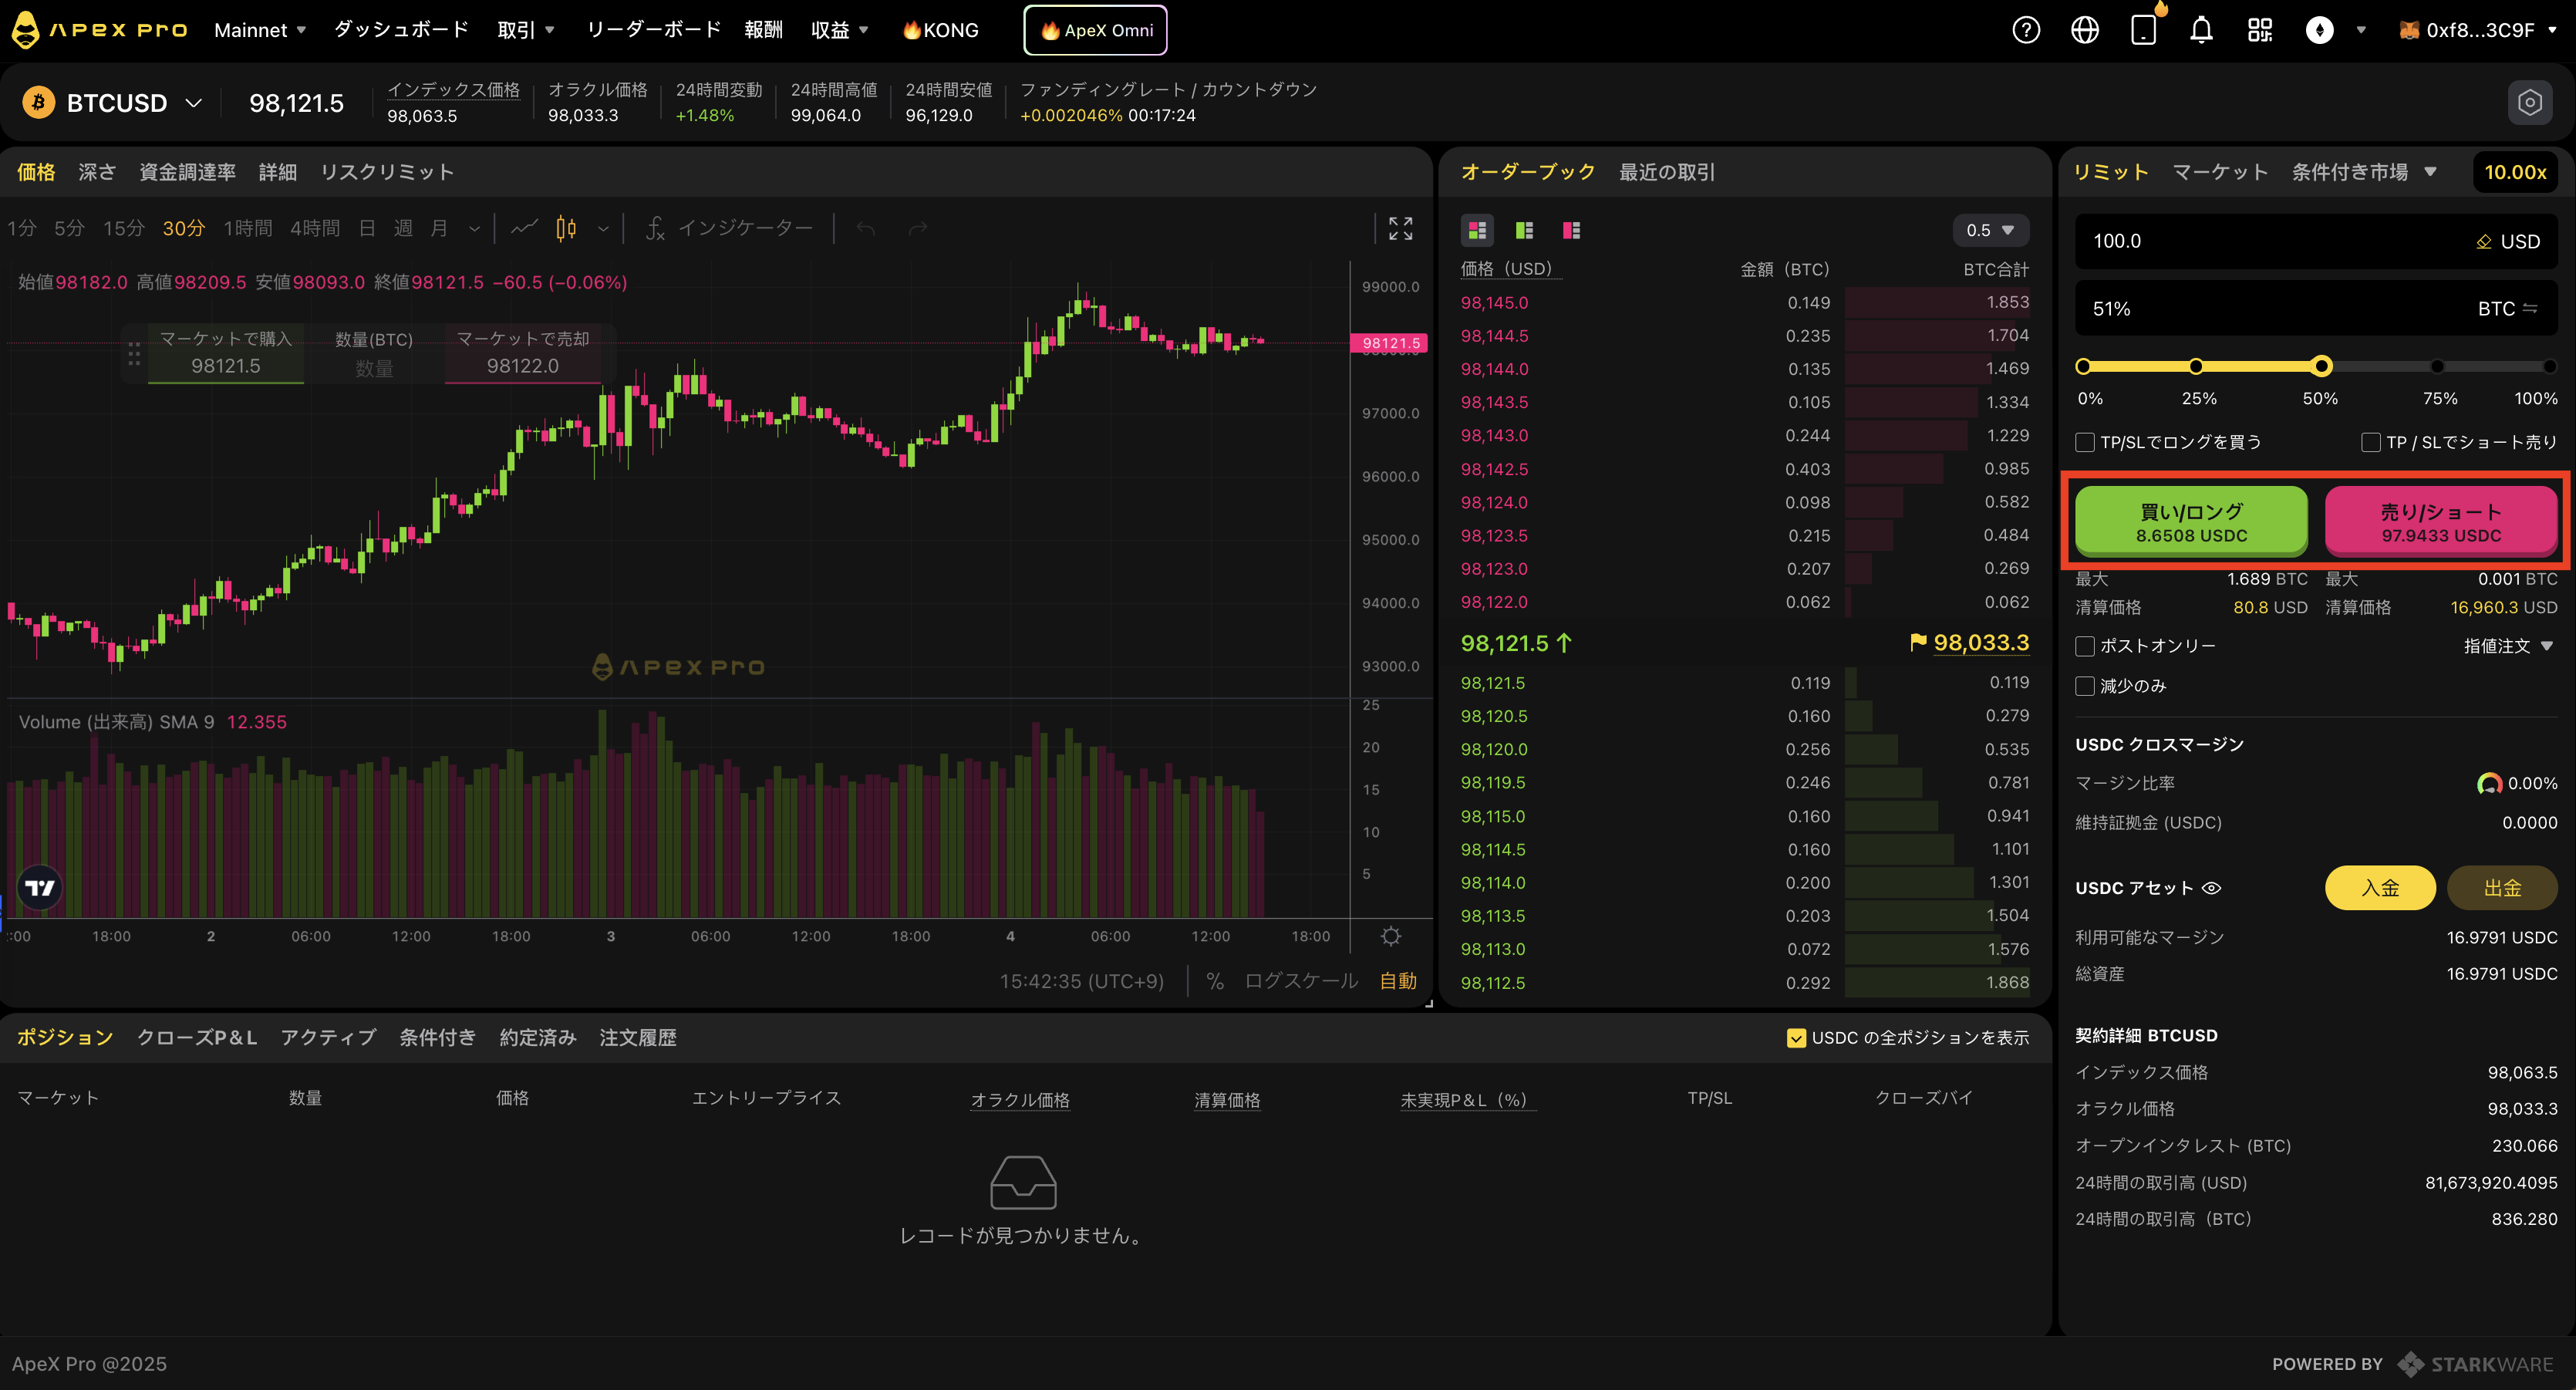Viewport: 2576px width, 1390px height.
Task: Expand the BTCUSD market selector
Action: pyautogui.click(x=194, y=103)
